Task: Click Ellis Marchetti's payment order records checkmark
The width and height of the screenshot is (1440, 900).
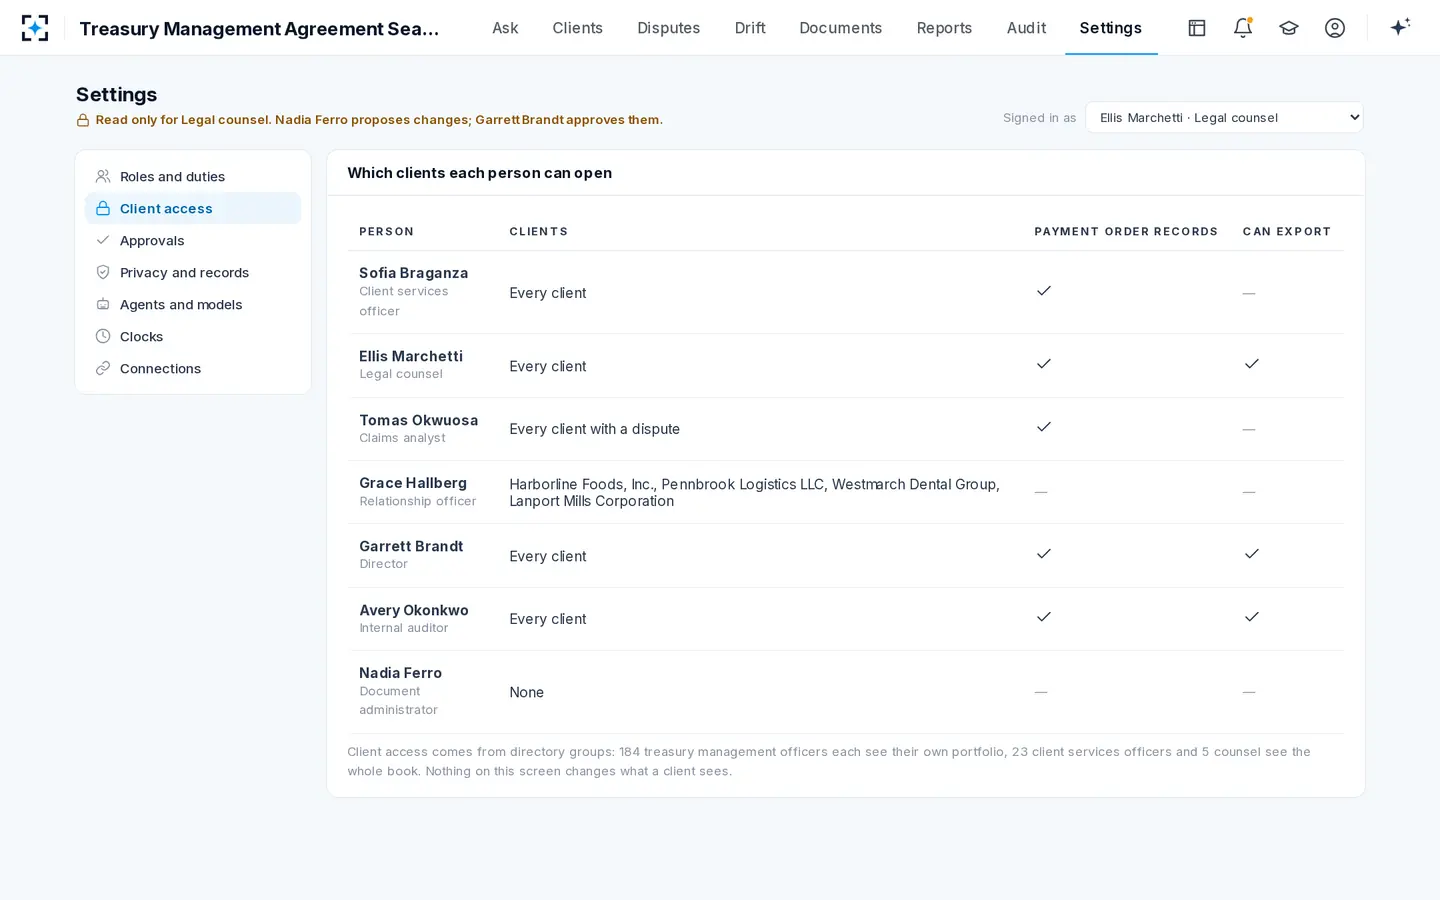Action: [1044, 364]
